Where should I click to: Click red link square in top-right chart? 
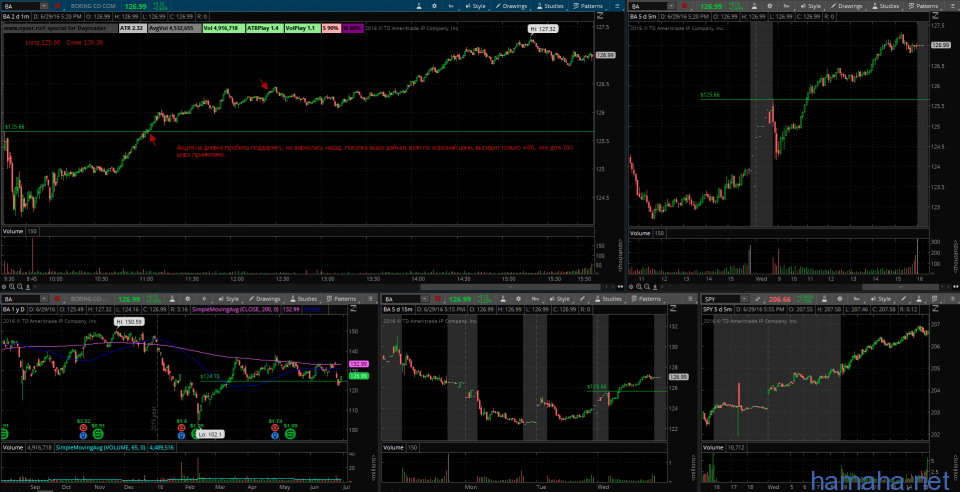[684, 6]
